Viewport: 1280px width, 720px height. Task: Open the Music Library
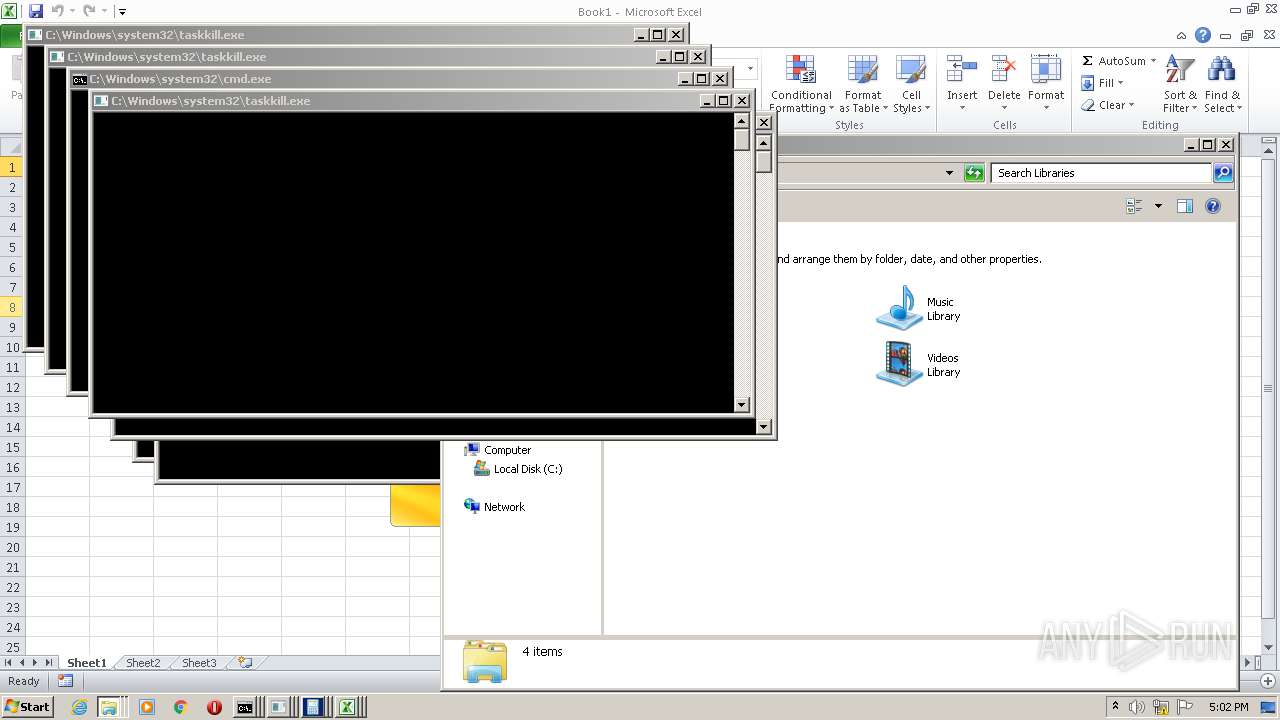[918, 308]
